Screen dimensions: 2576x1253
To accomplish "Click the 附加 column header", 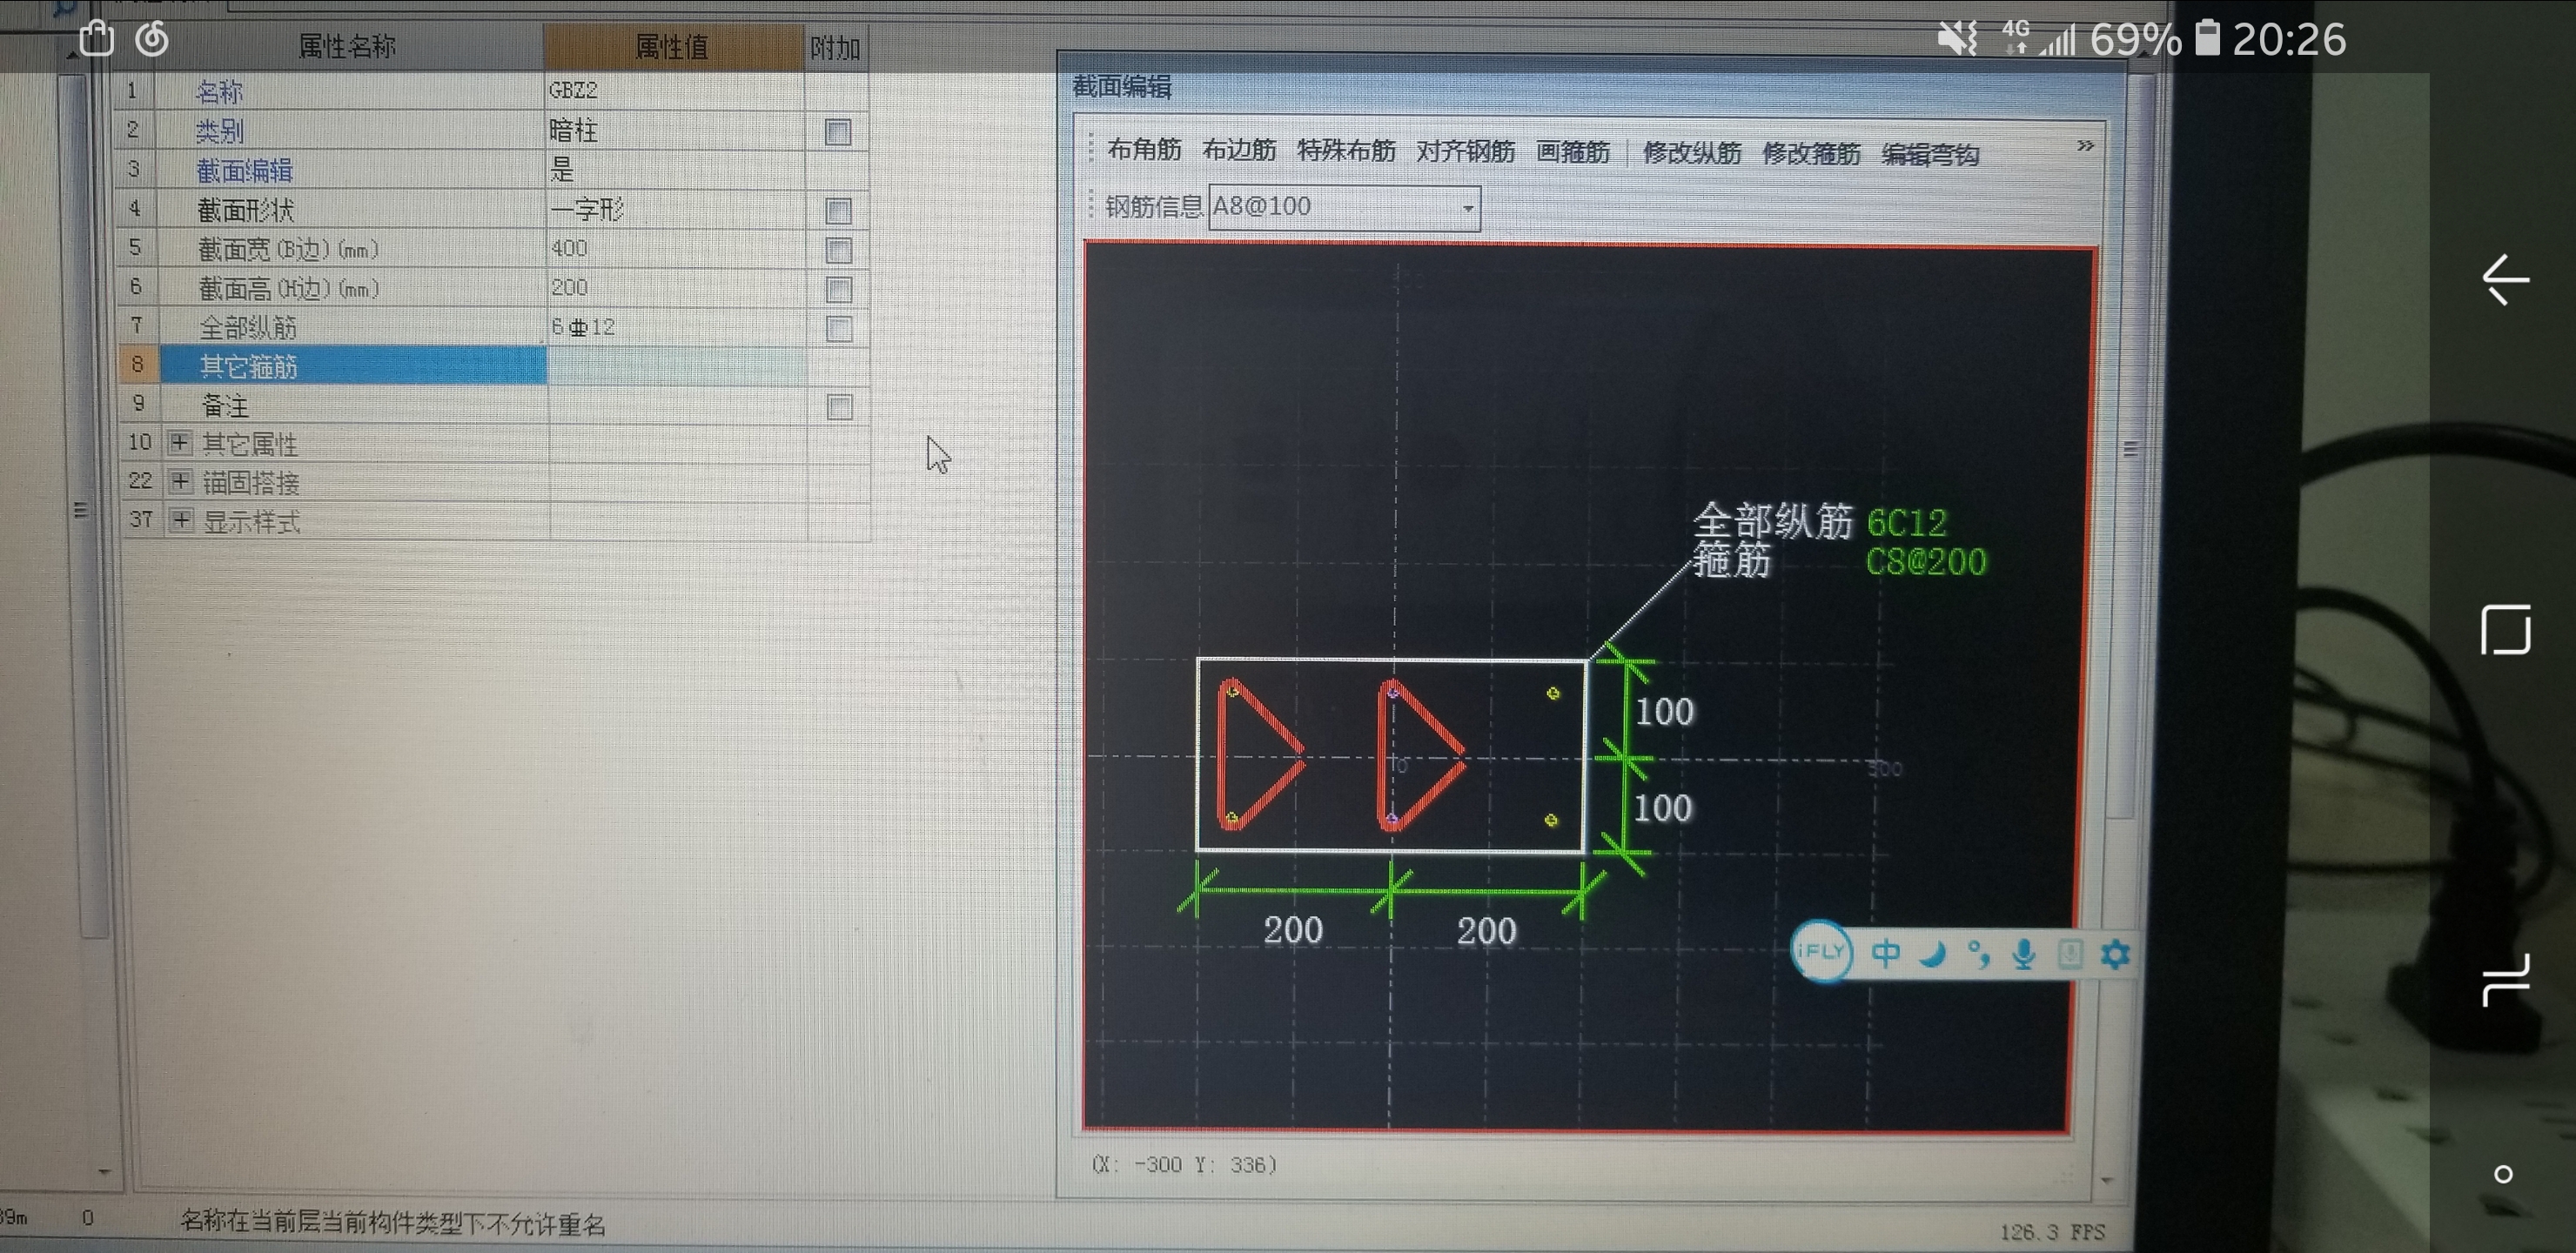I will [836, 47].
